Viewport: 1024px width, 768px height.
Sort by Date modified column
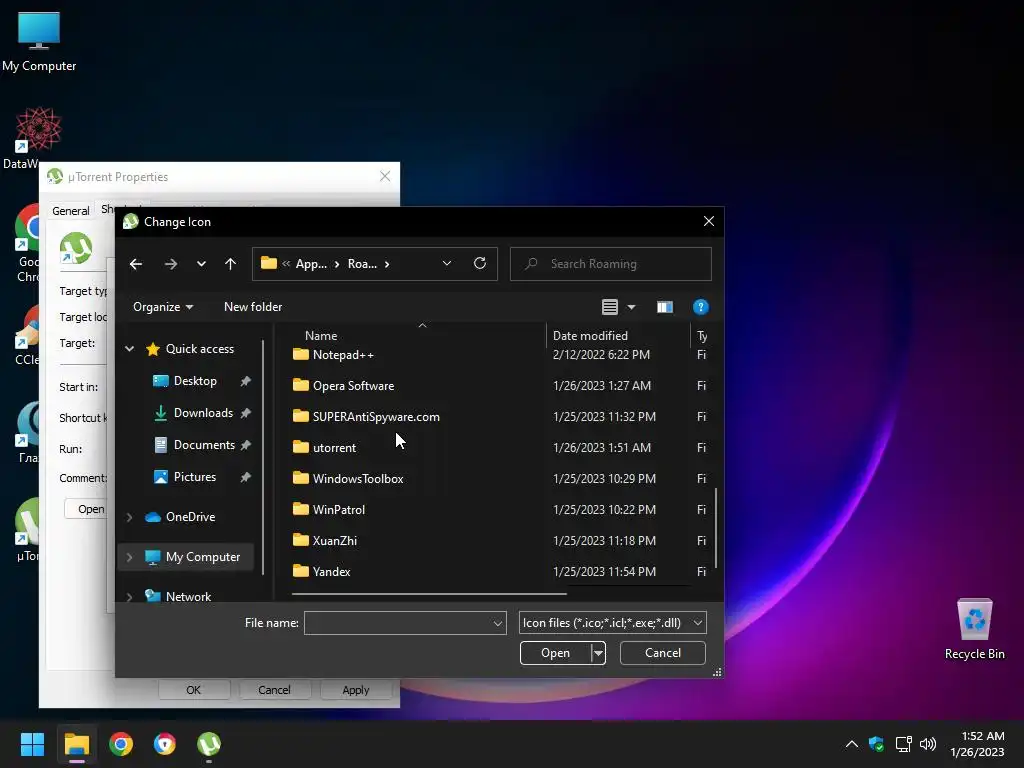click(x=590, y=336)
